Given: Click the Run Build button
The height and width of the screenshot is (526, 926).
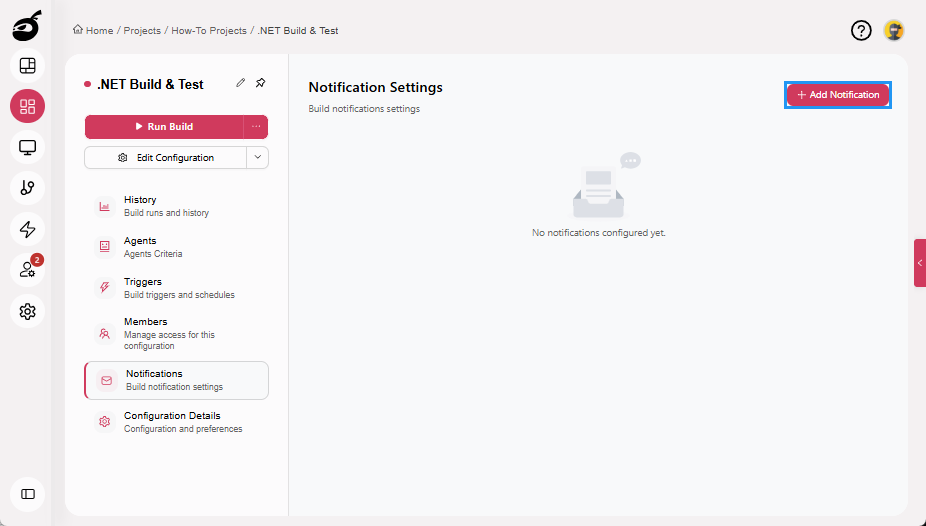Looking at the screenshot, I should (x=164, y=126).
